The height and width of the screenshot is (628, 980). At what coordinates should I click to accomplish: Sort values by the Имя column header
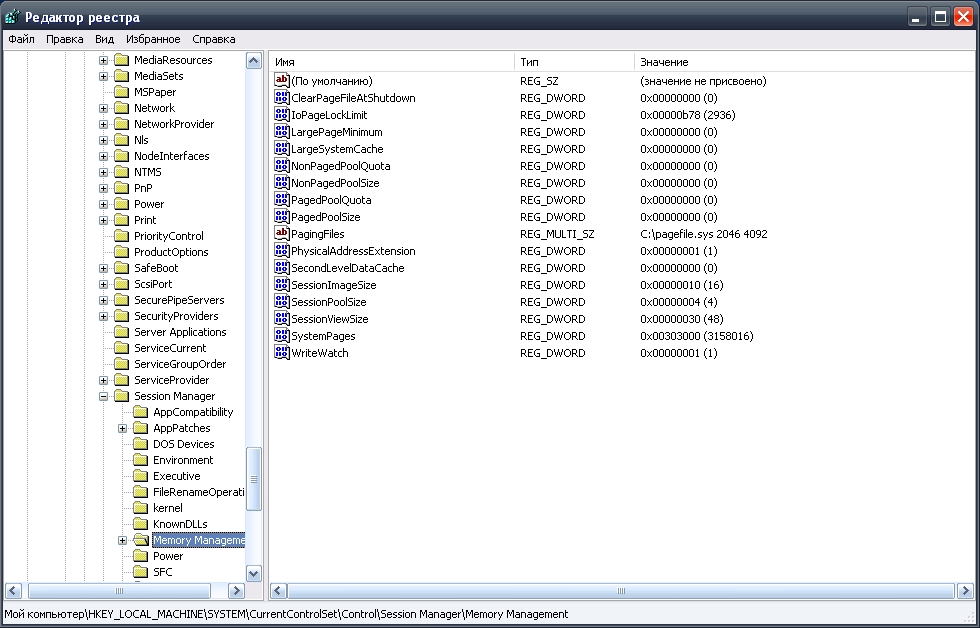pyautogui.click(x=392, y=62)
